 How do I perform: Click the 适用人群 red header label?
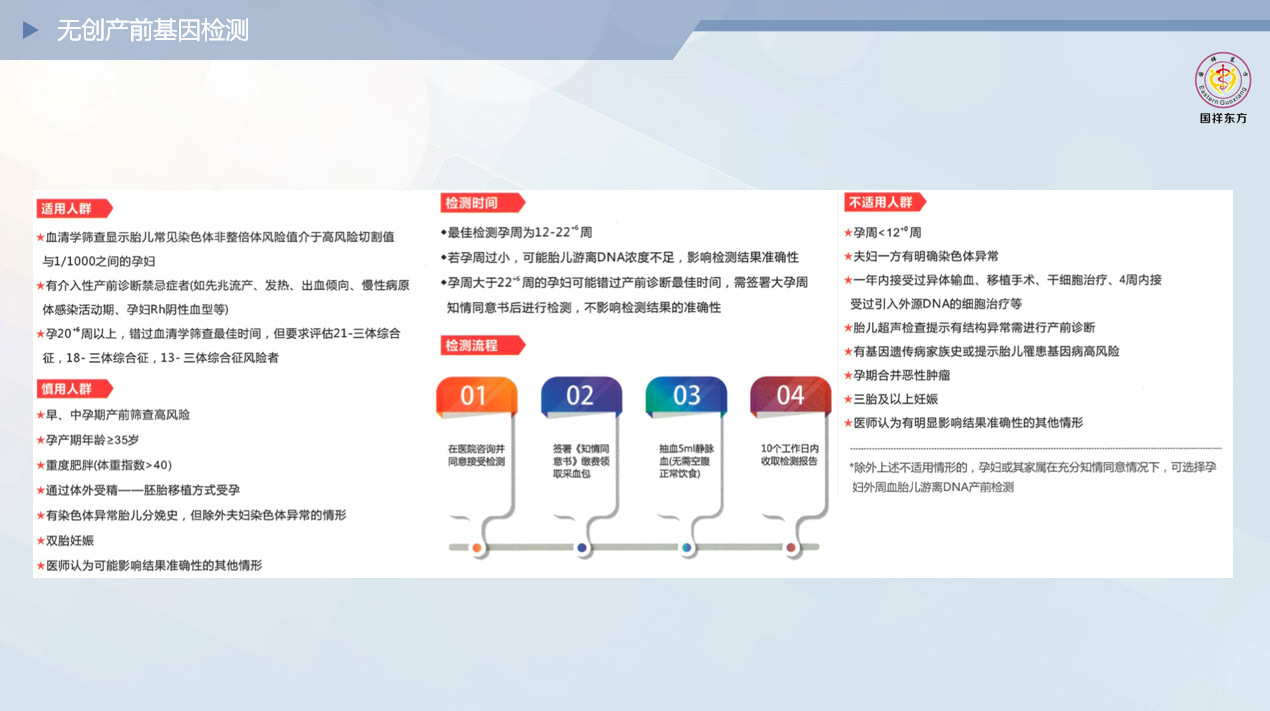pos(73,209)
